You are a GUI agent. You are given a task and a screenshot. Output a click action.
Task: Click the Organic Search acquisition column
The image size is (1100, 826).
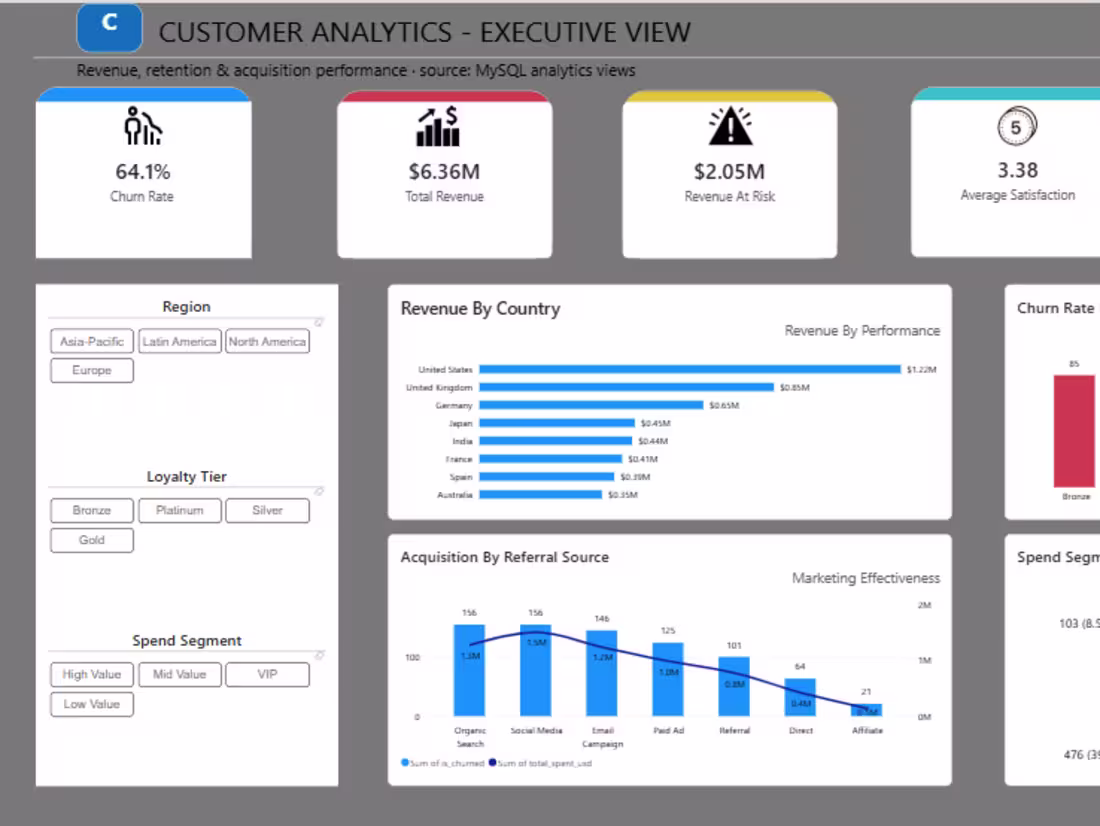click(469, 670)
